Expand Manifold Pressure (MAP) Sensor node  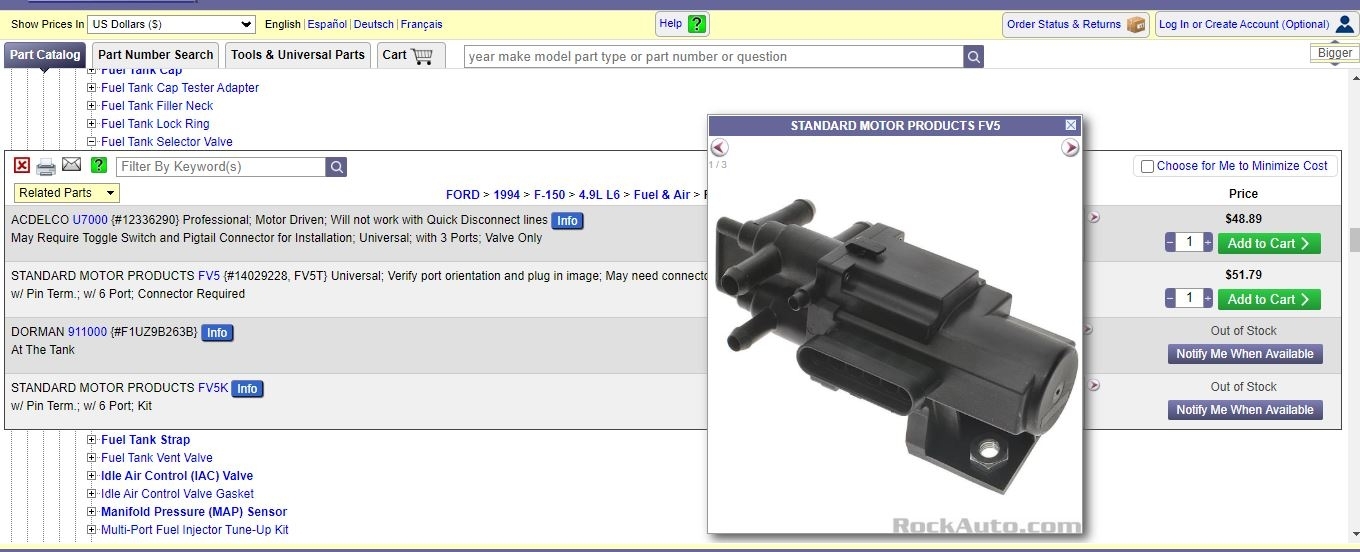click(x=92, y=512)
